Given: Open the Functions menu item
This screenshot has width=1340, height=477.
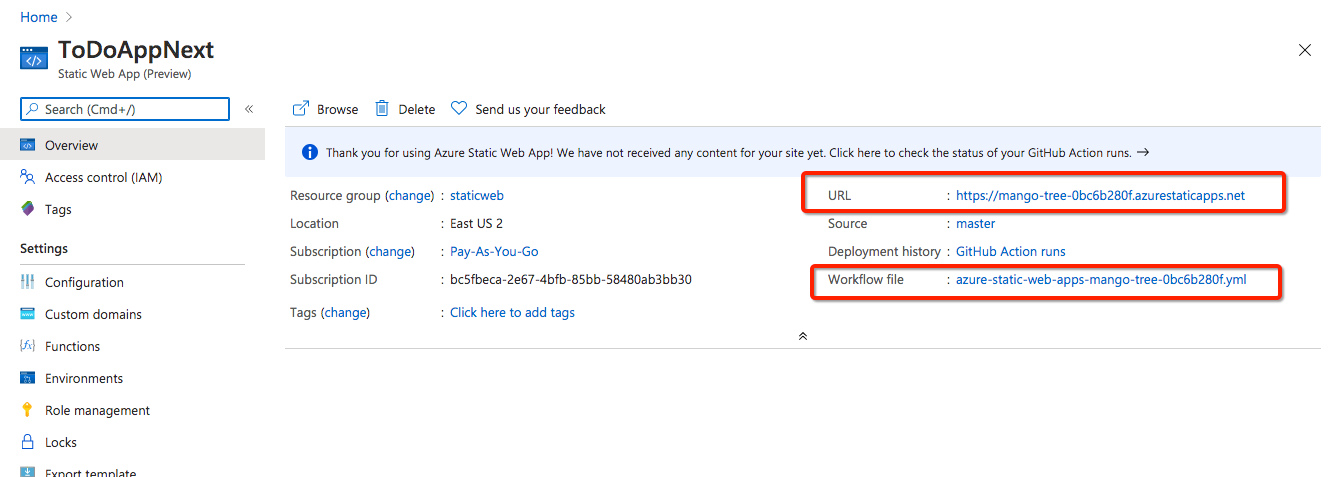Looking at the screenshot, I should [x=72, y=346].
